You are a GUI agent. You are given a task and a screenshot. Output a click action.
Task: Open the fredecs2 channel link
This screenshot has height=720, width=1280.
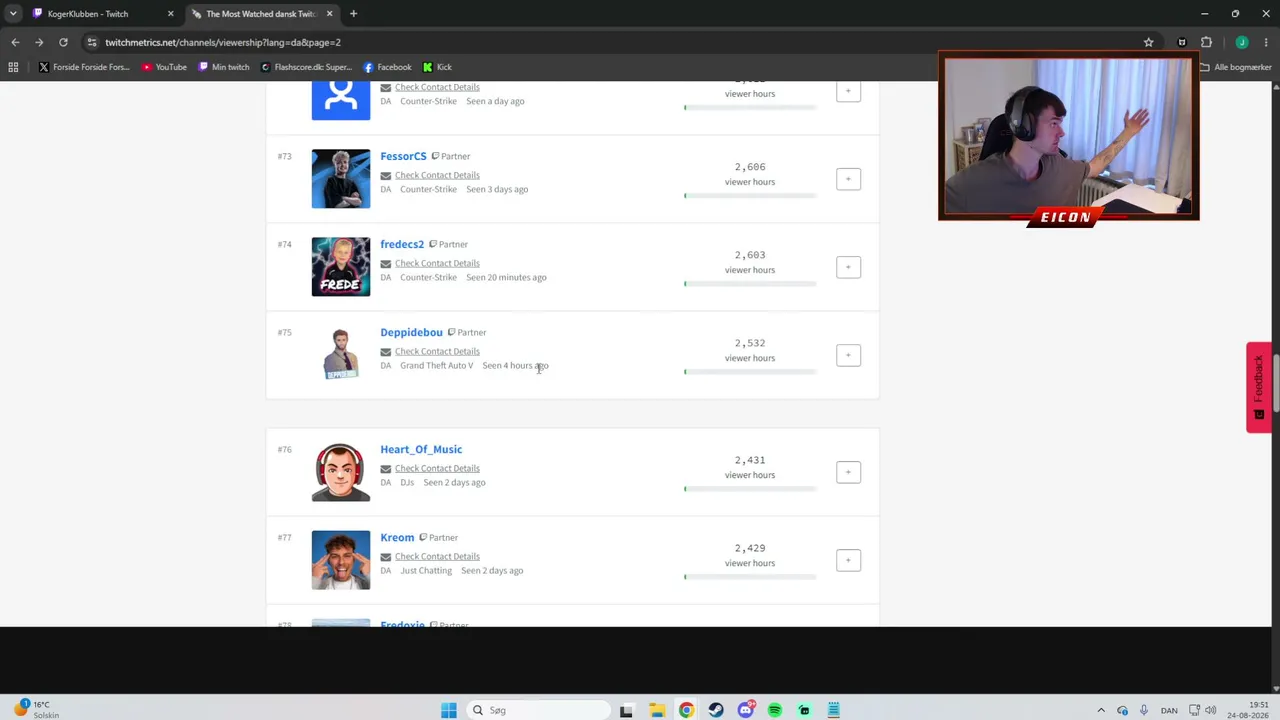point(402,244)
